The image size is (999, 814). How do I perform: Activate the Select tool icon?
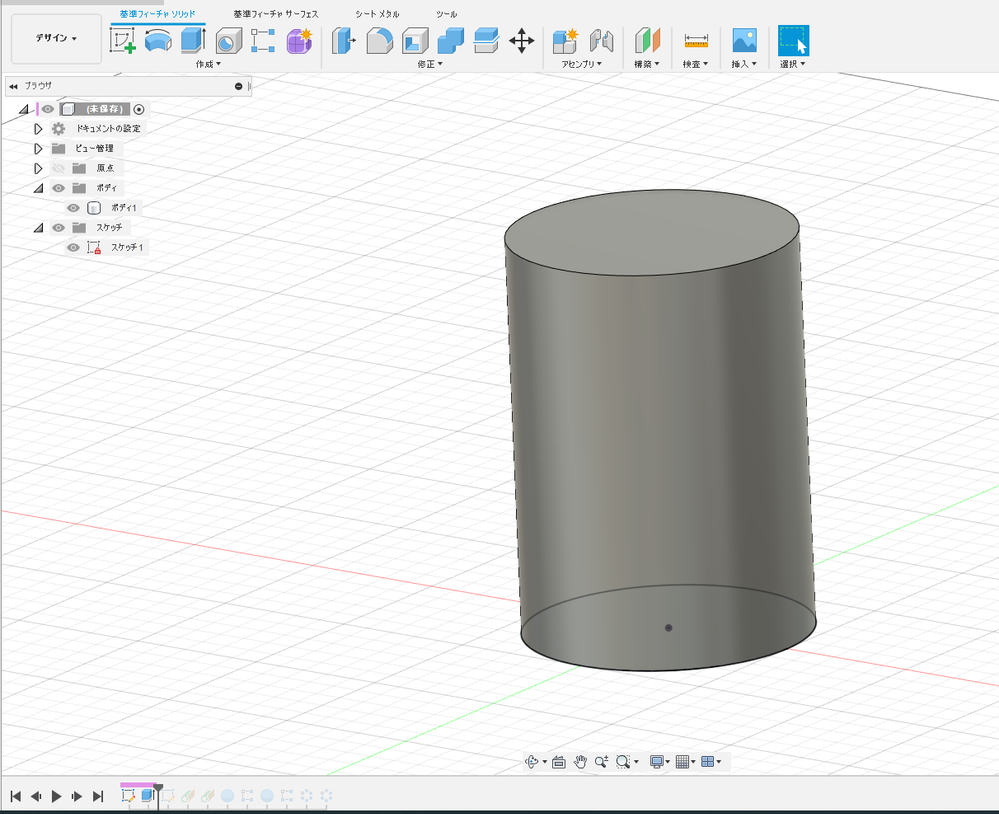click(793, 41)
